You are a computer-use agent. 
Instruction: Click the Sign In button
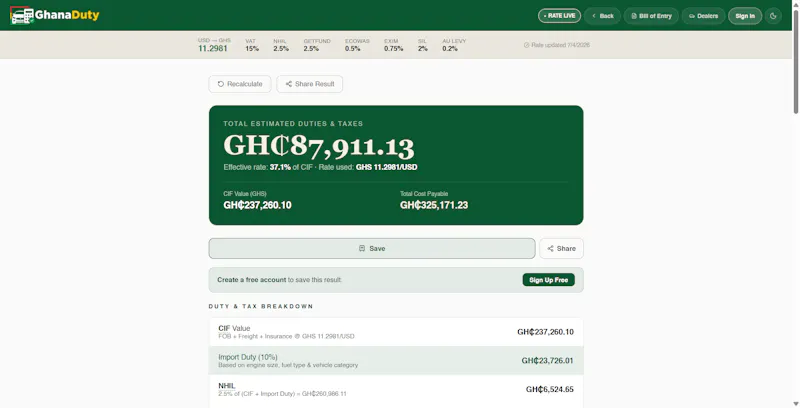click(745, 16)
